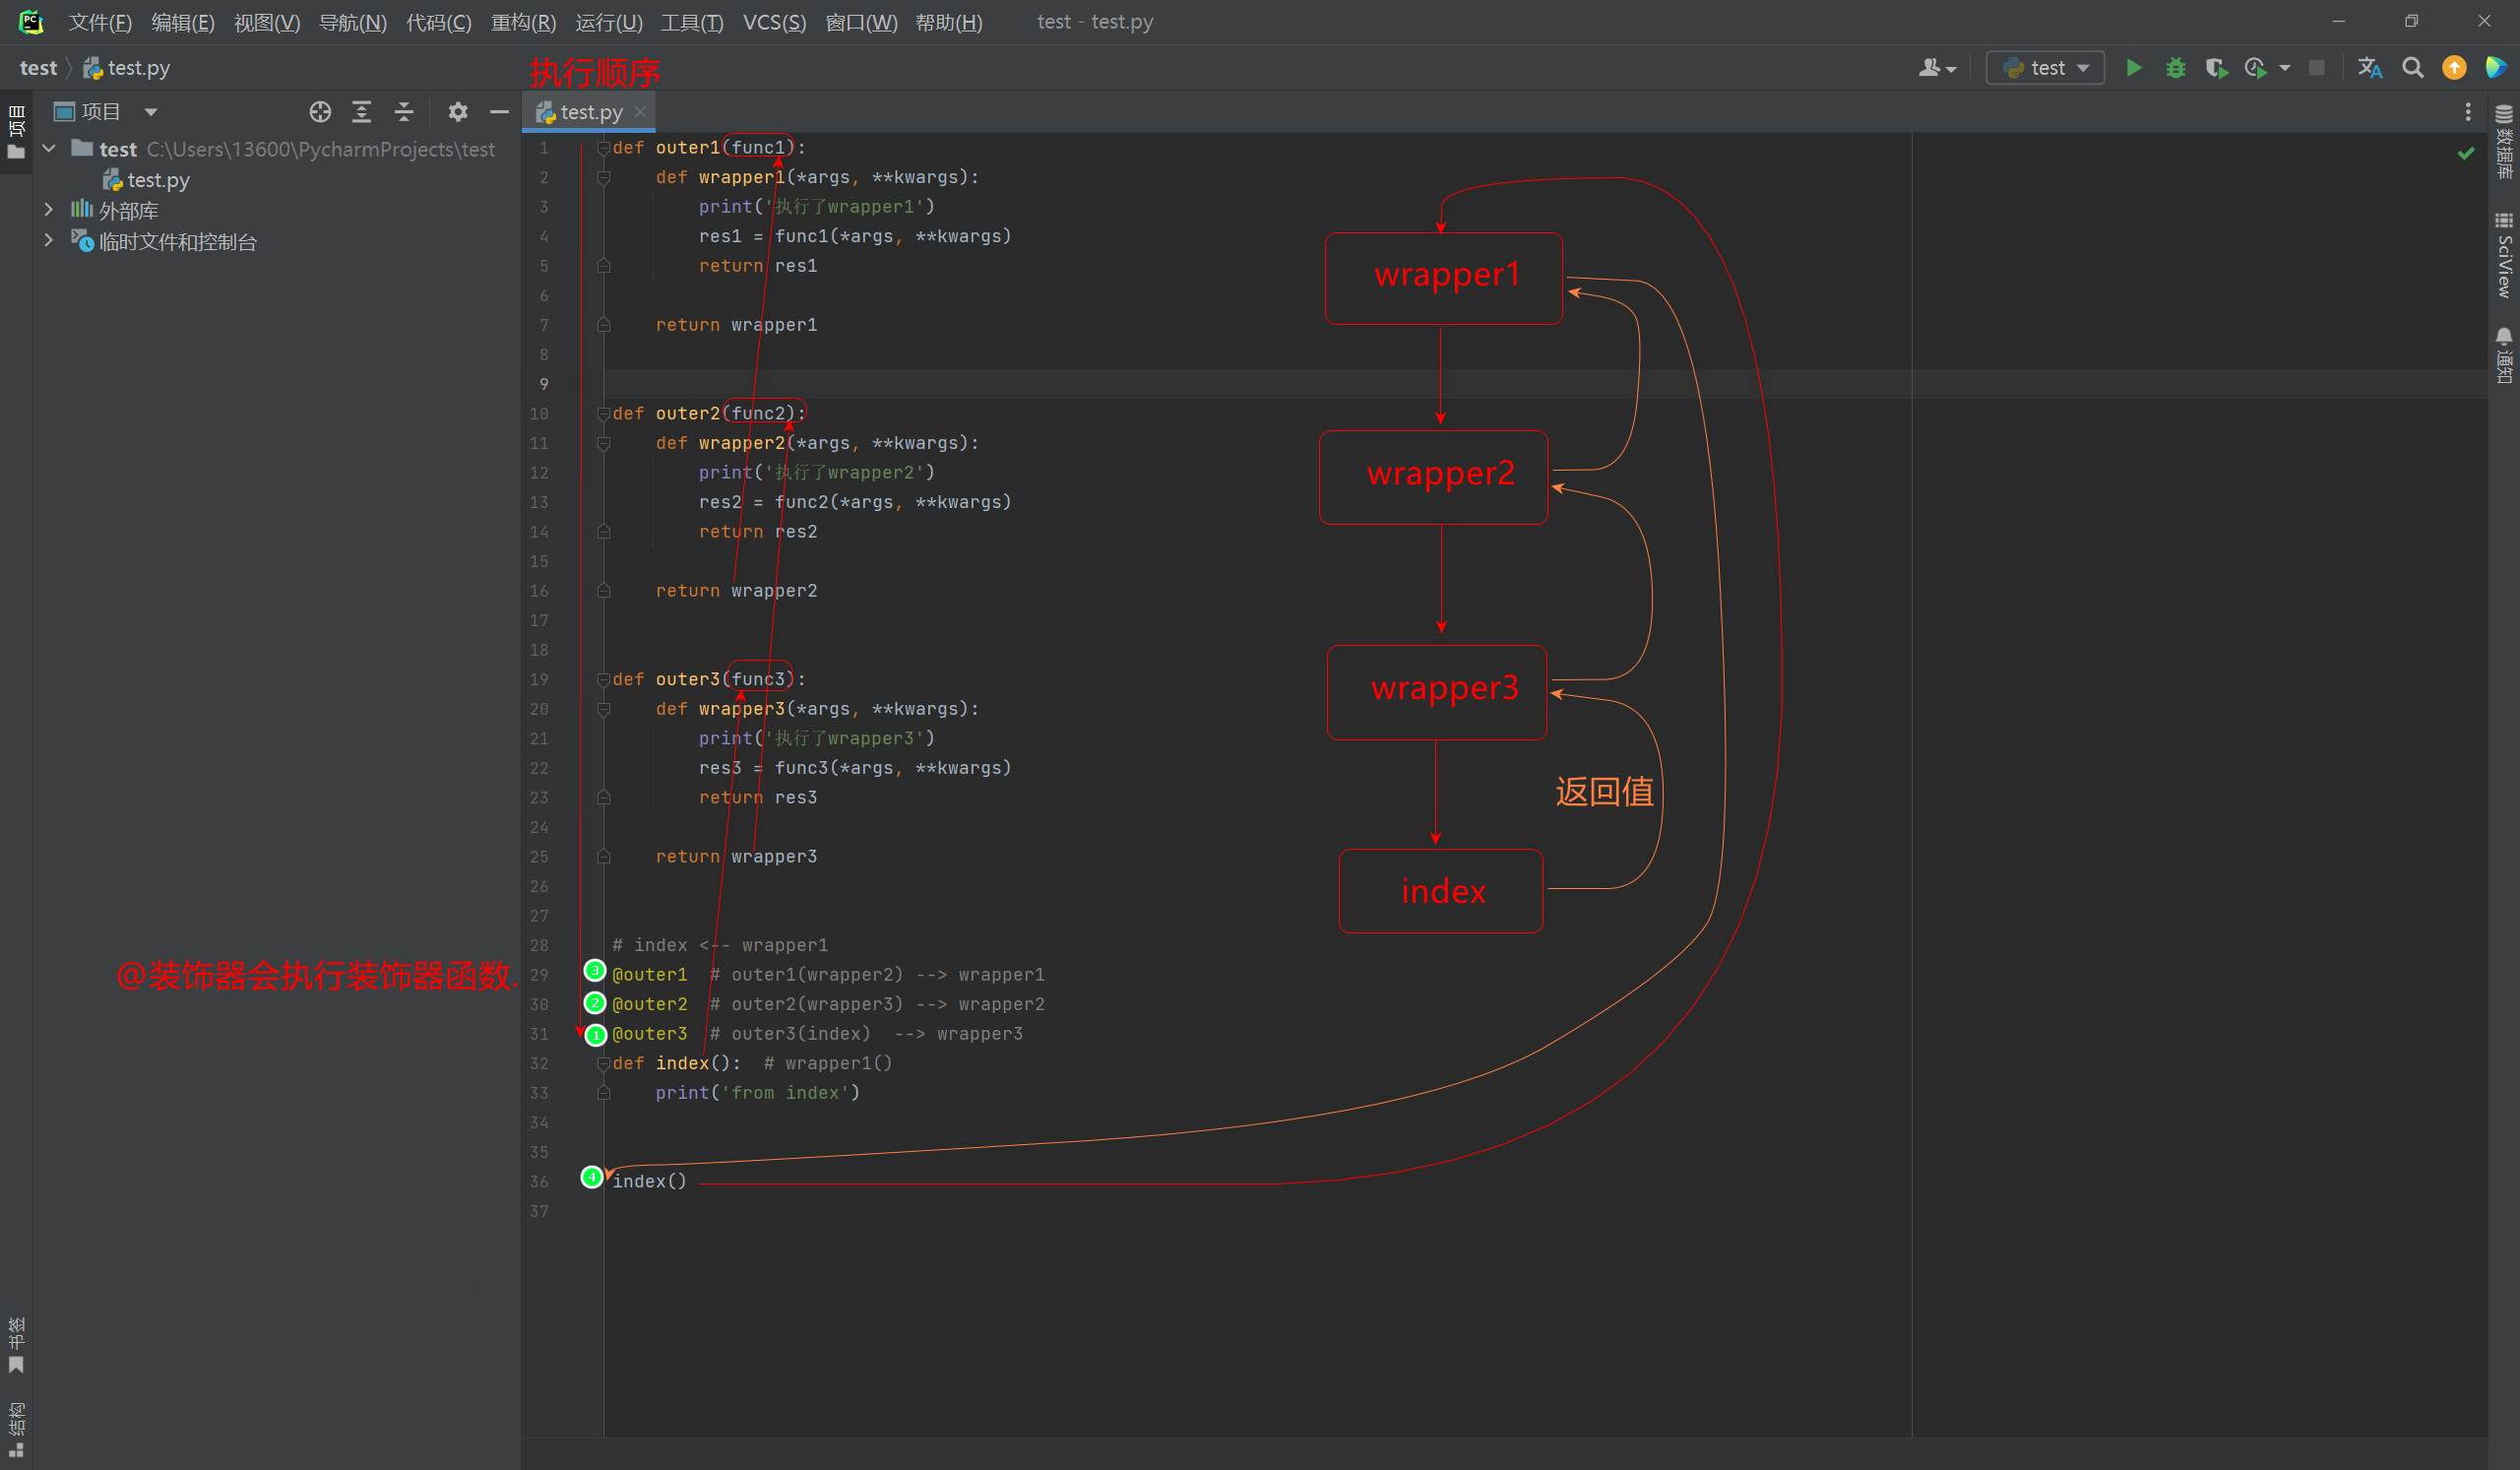Open the Help menu

pos(949,22)
